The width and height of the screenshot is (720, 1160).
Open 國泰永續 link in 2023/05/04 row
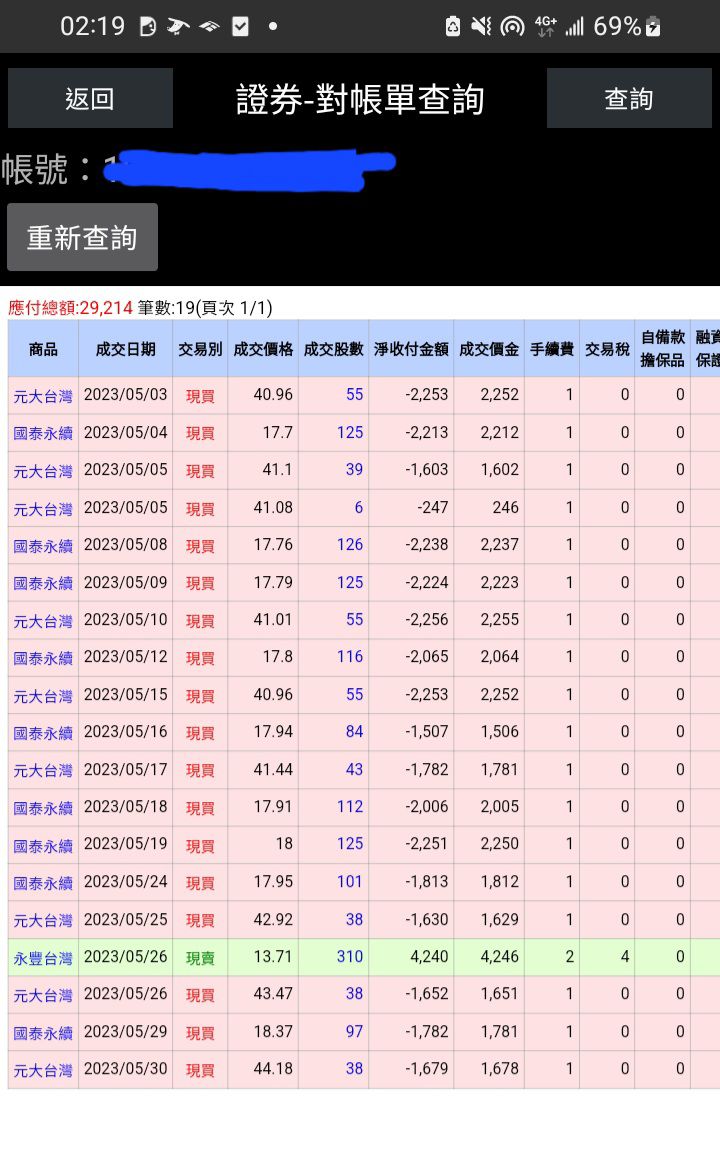(x=43, y=434)
